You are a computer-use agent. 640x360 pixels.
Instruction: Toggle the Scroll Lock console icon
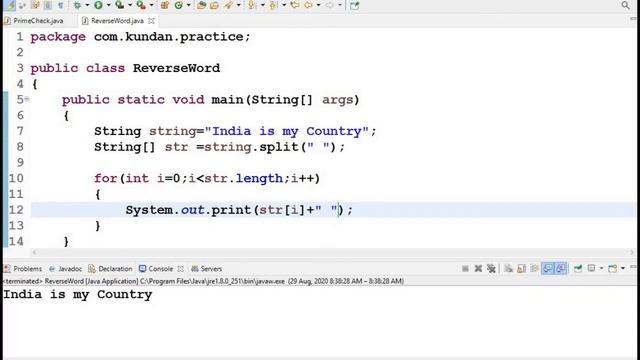tap(522, 268)
